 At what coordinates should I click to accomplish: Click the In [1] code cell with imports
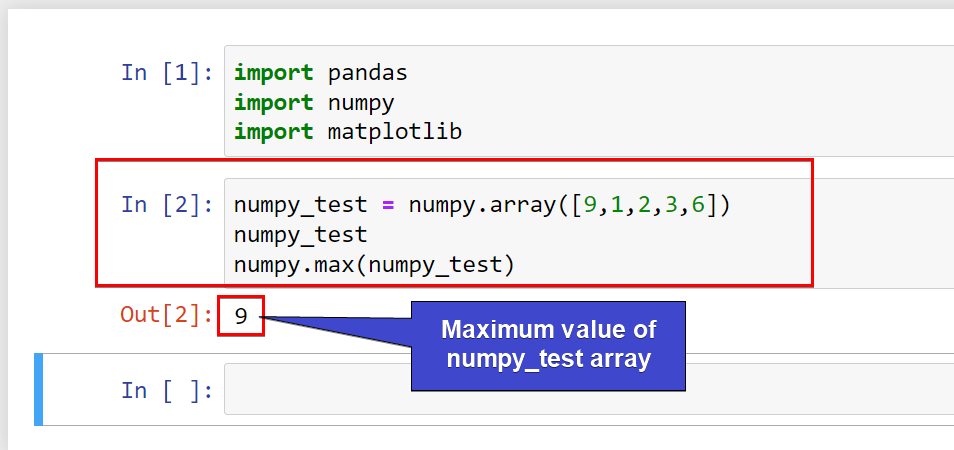[589, 101]
